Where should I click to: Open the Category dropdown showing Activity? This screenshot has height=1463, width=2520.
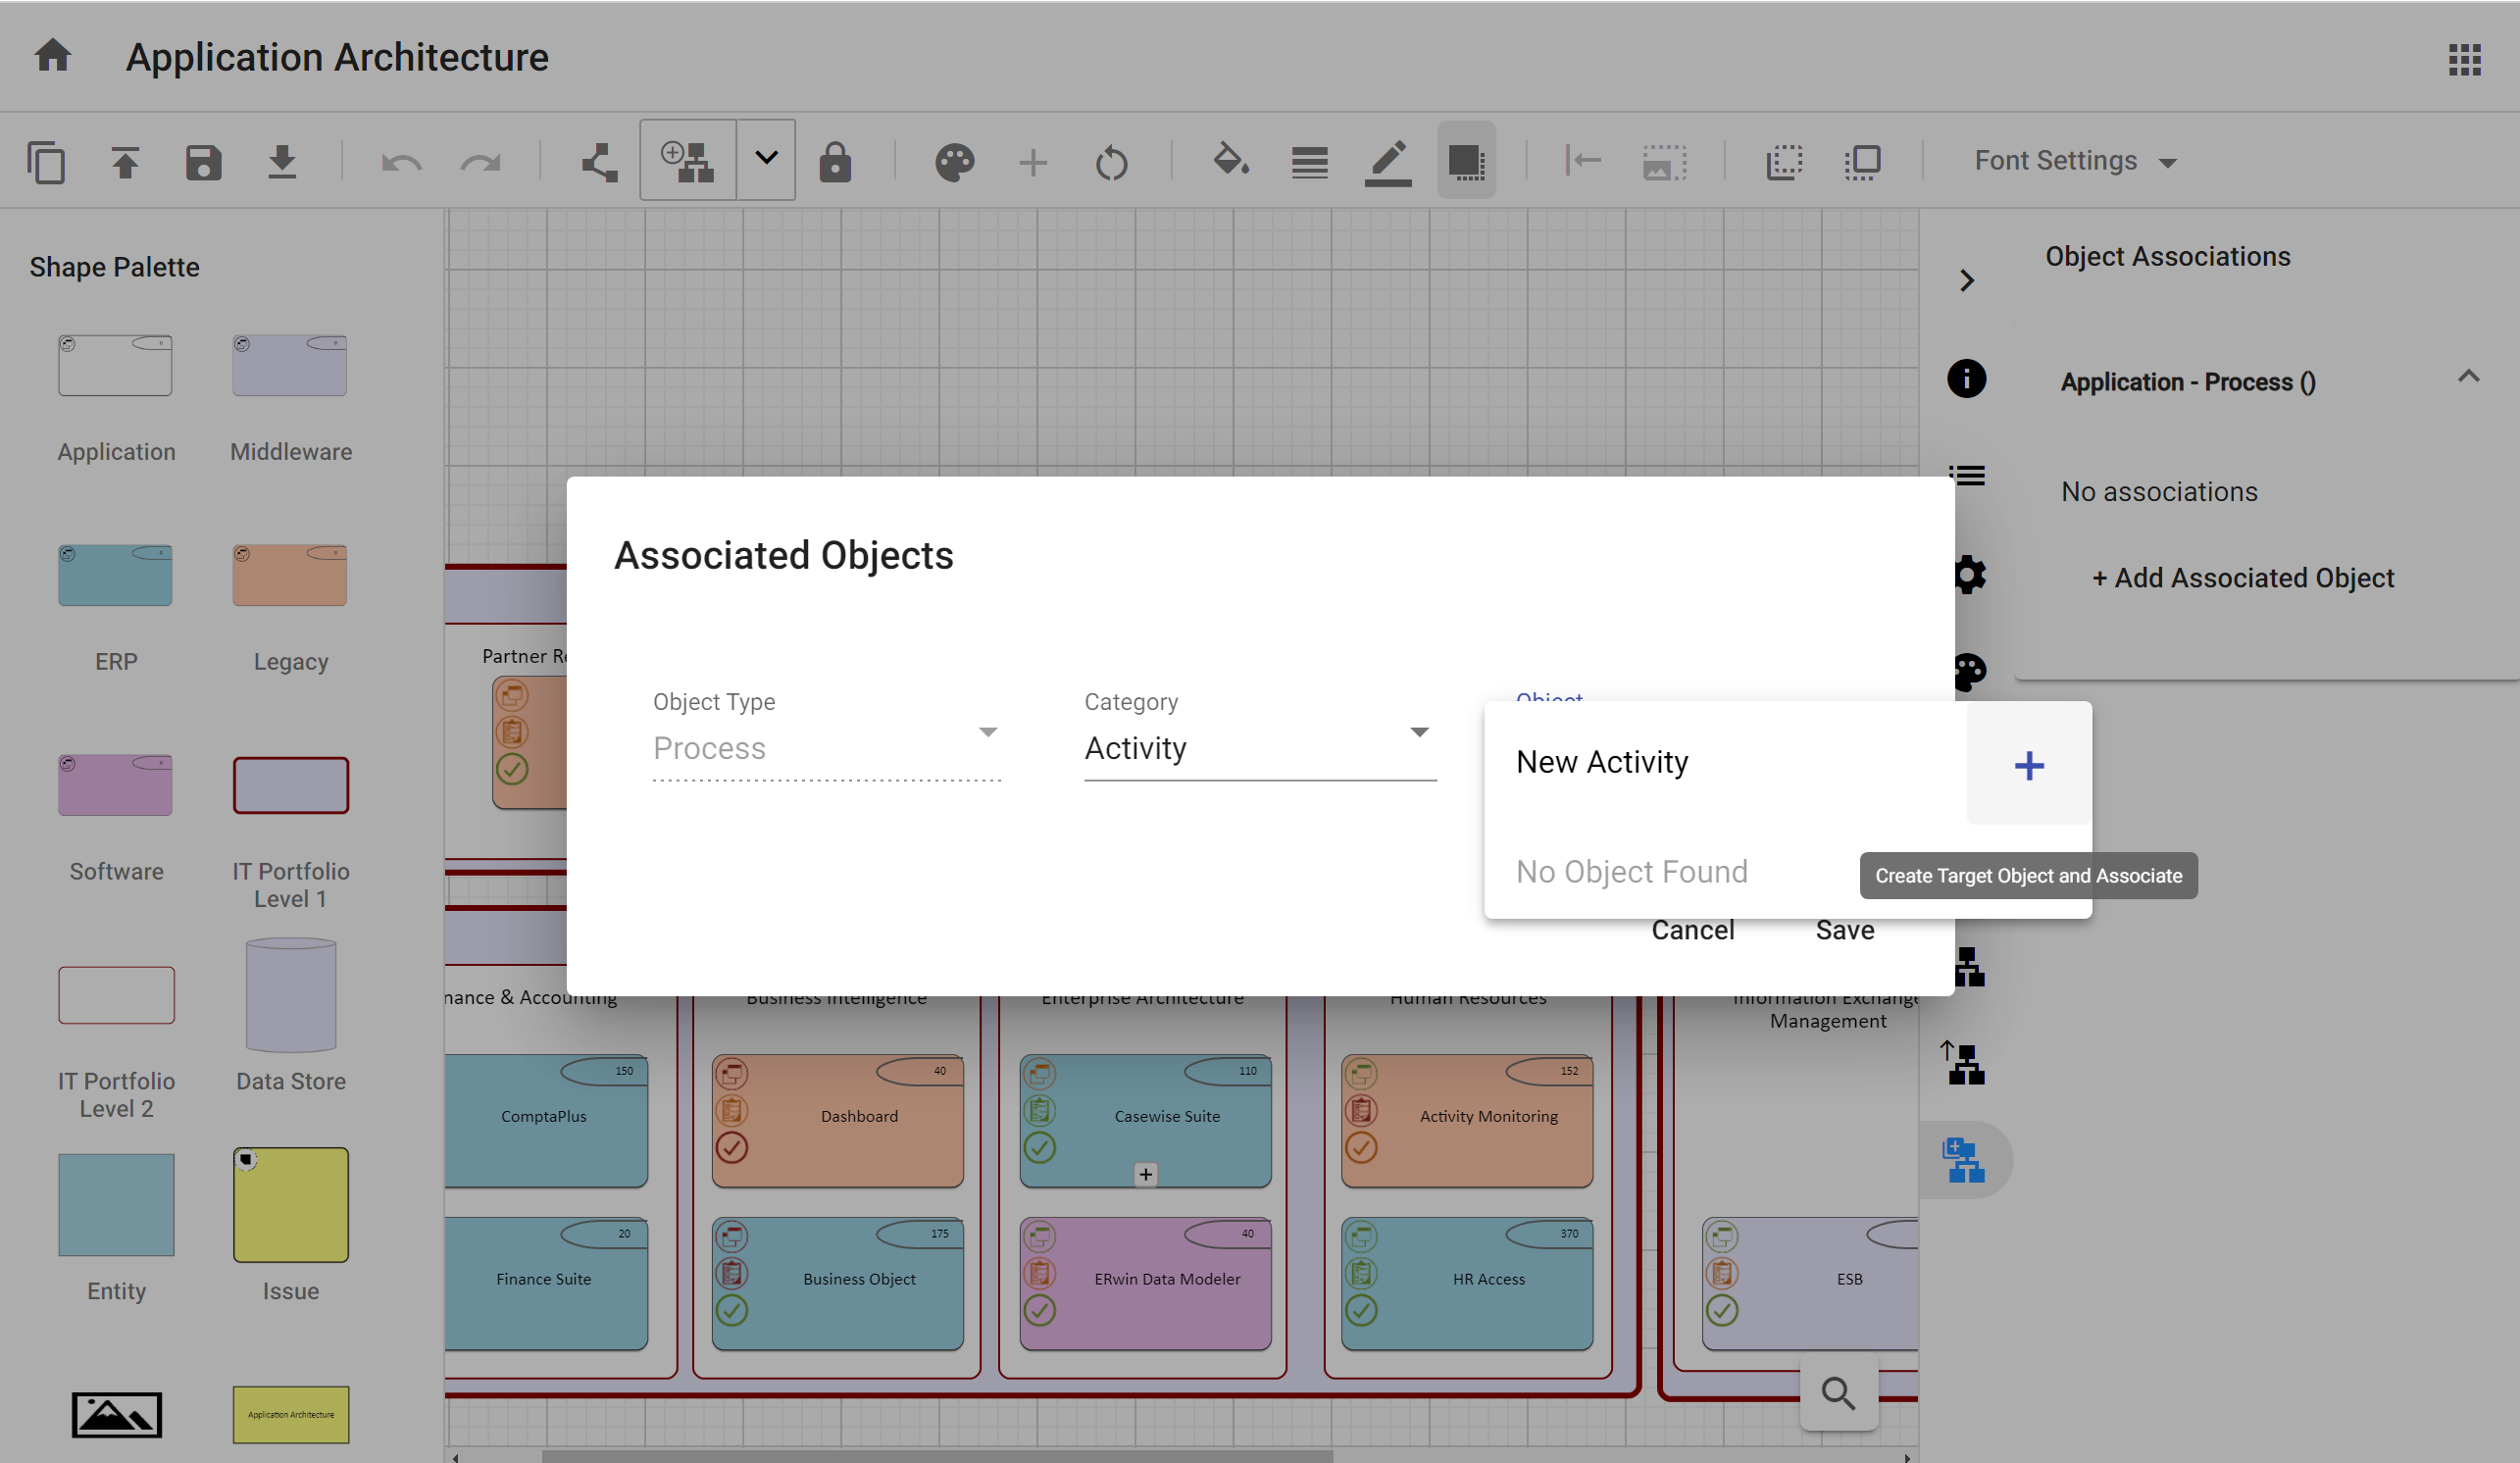pos(1259,747)
